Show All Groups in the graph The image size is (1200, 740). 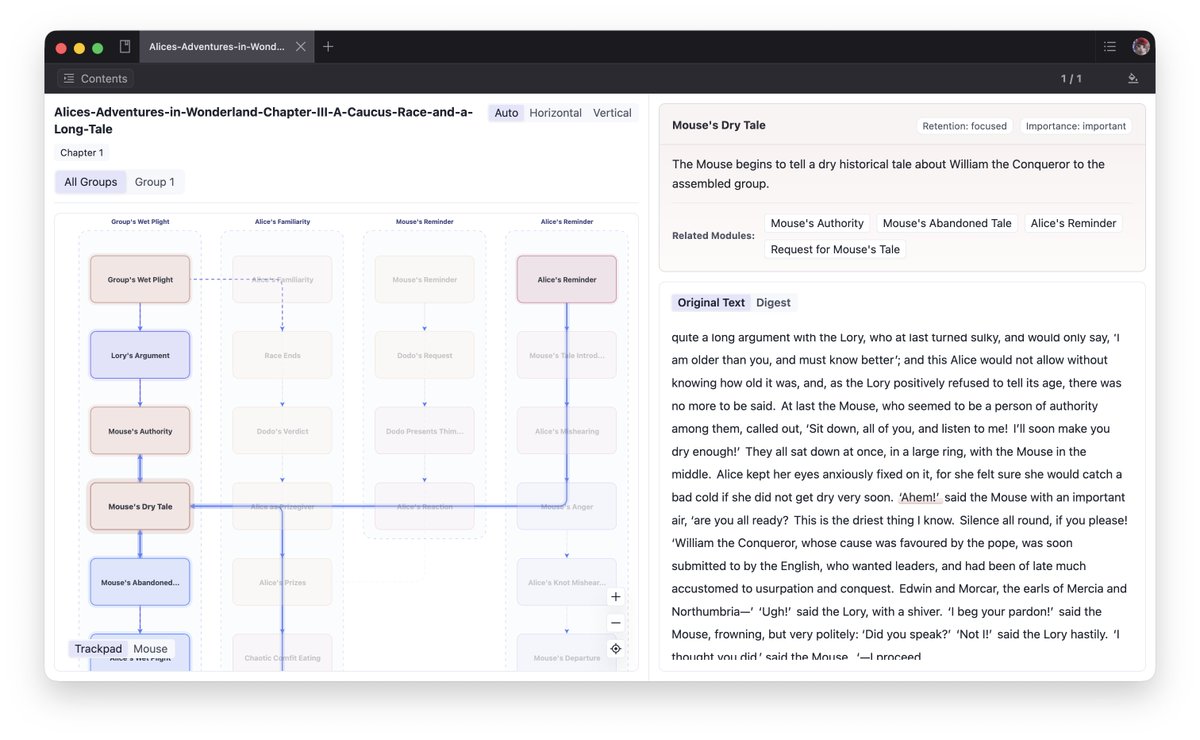click(91, 182)
